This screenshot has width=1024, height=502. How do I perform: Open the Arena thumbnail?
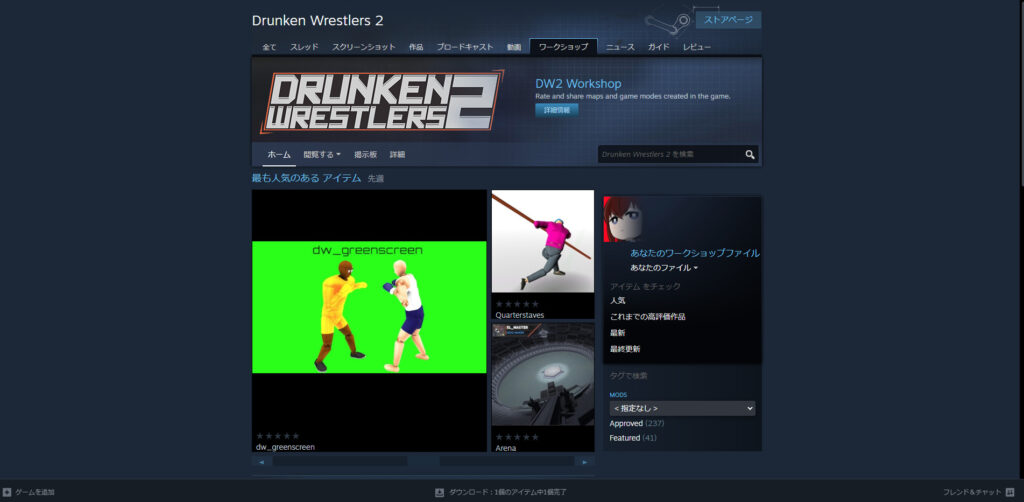coord(543,375)
